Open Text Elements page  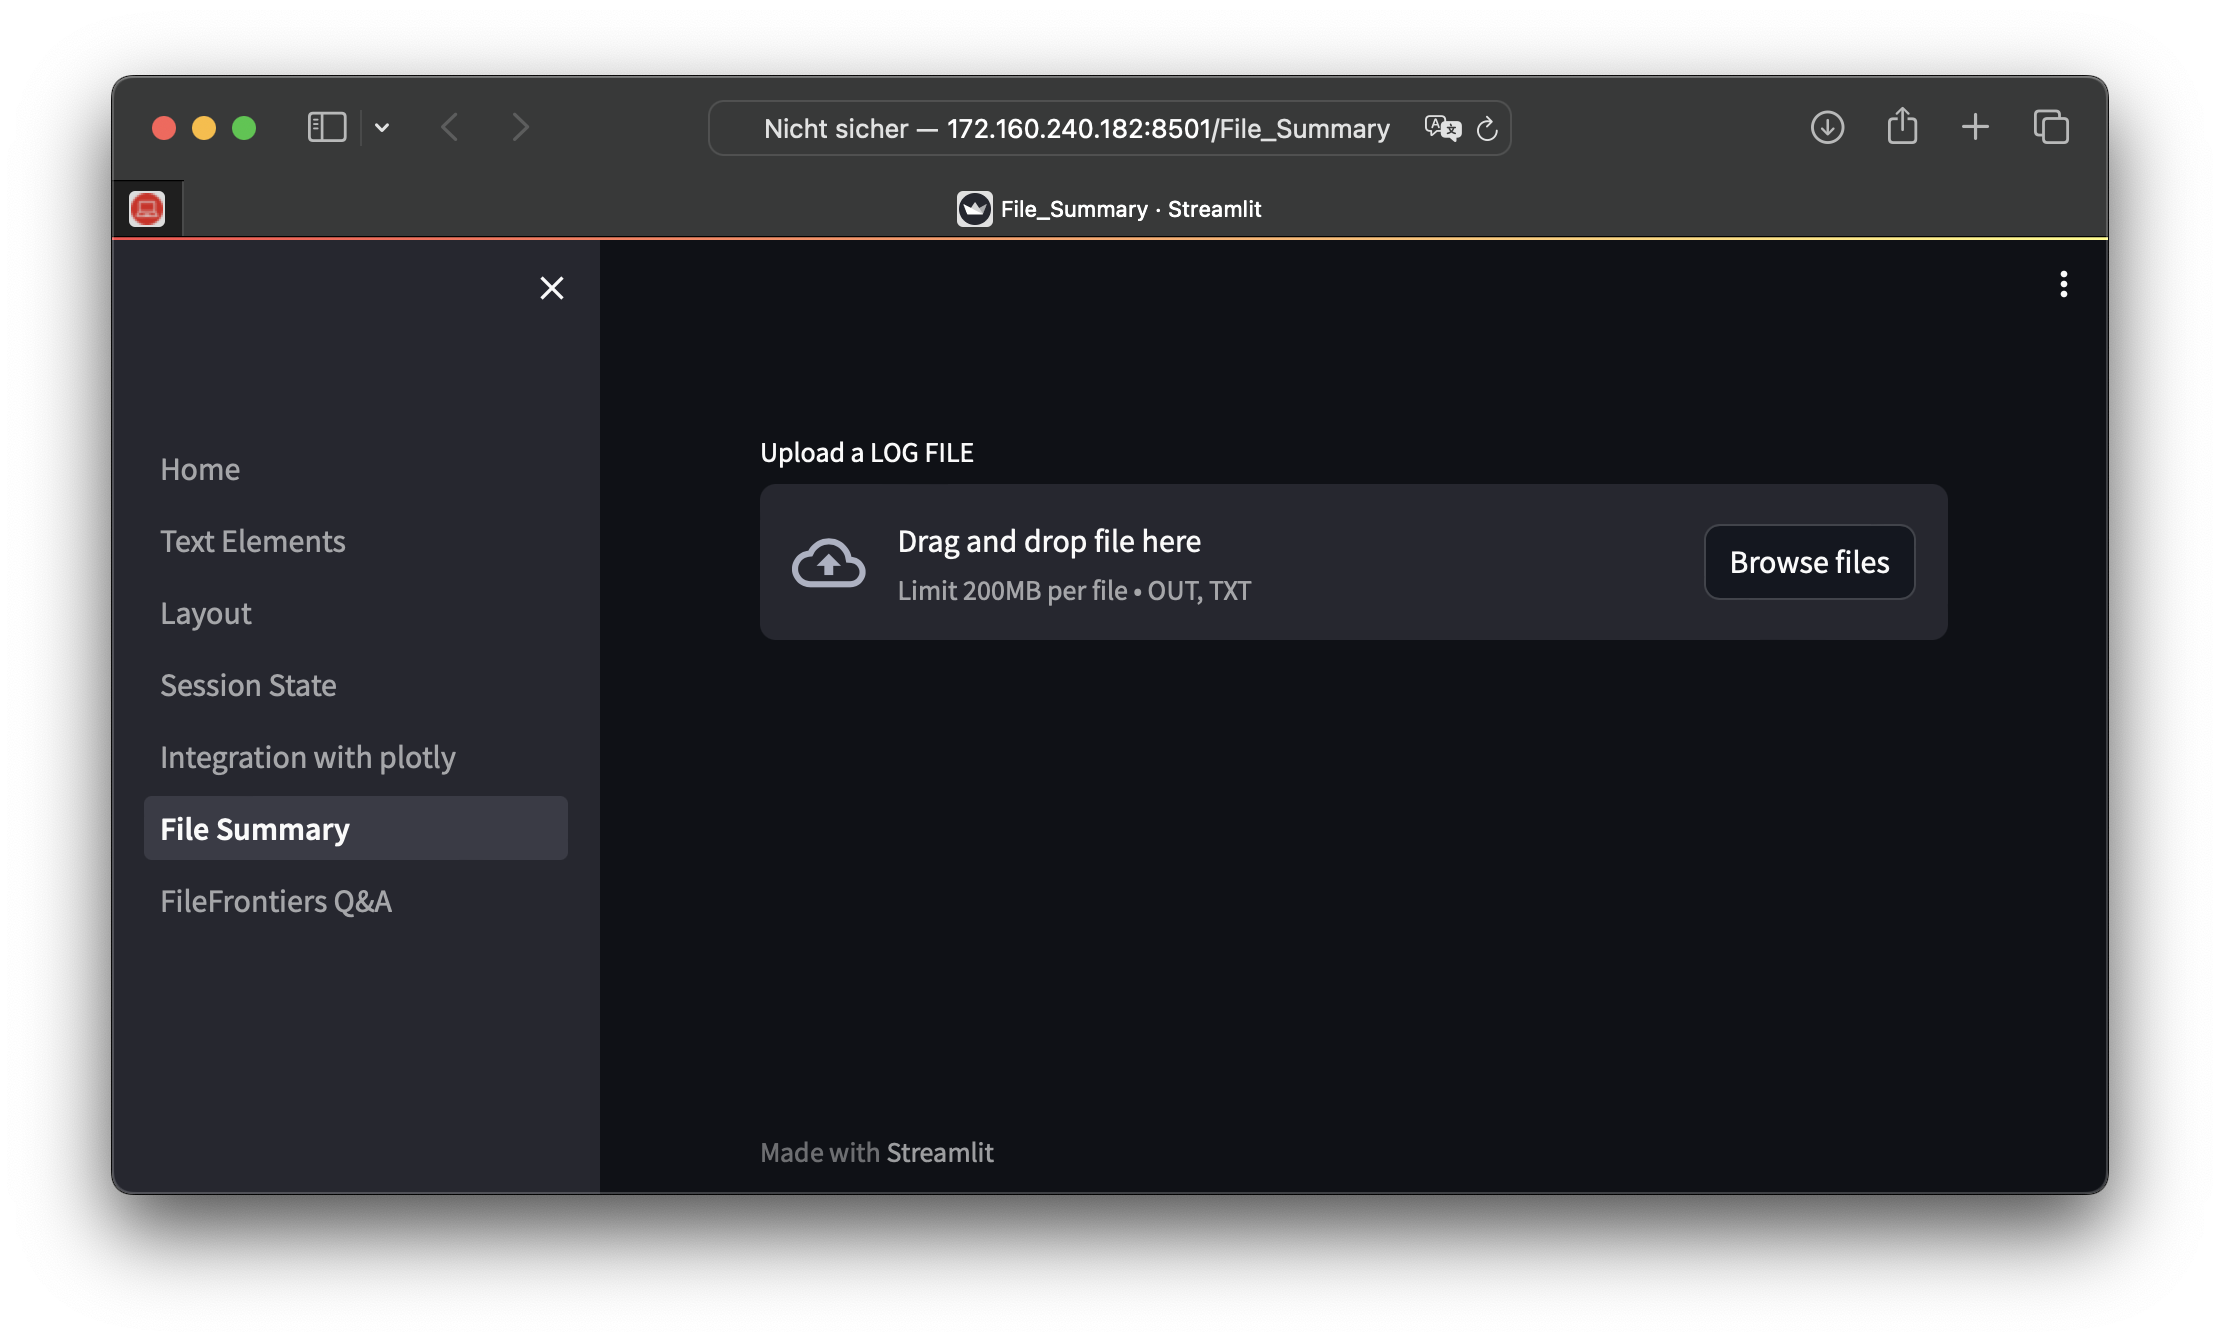coord(253,541)
